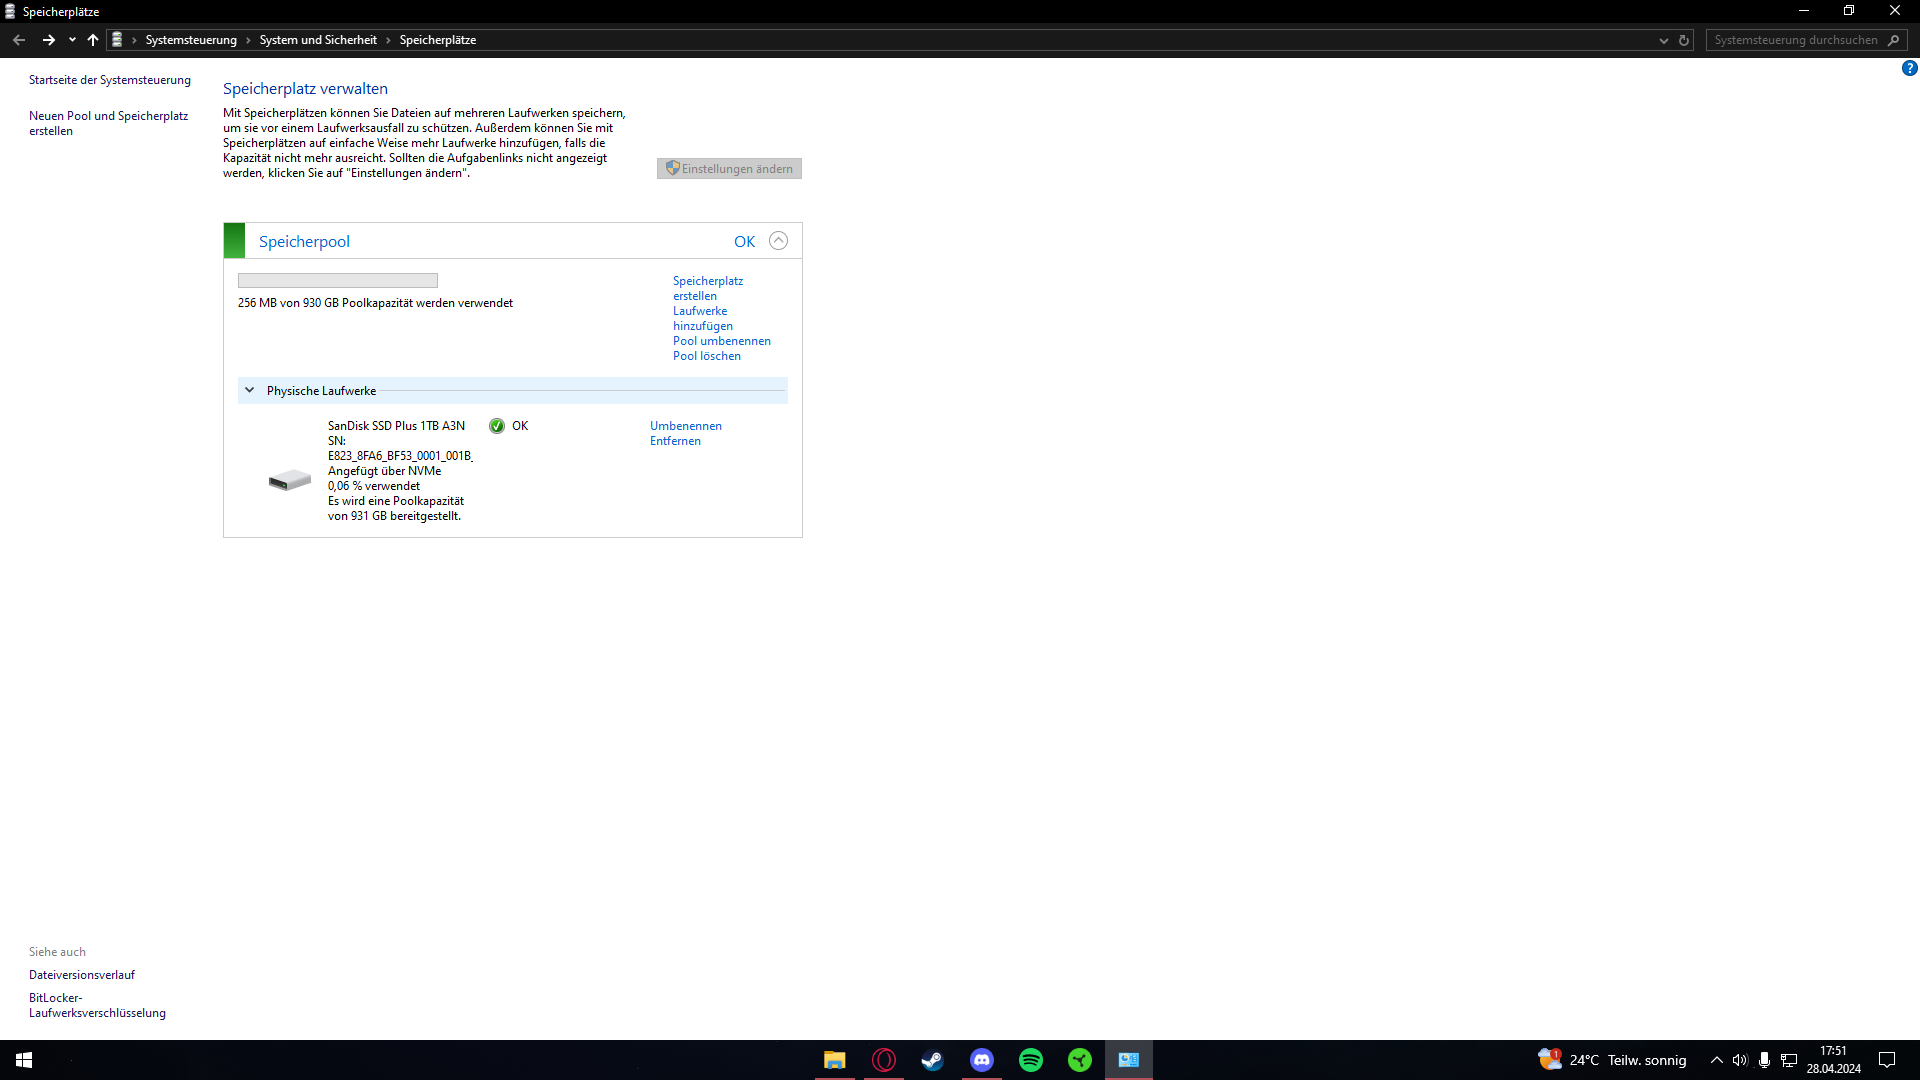Click the Entfernen link for SanDisk drive
The height and width of the screenshot is (1080, 1920).
click(x=675, y=441)
